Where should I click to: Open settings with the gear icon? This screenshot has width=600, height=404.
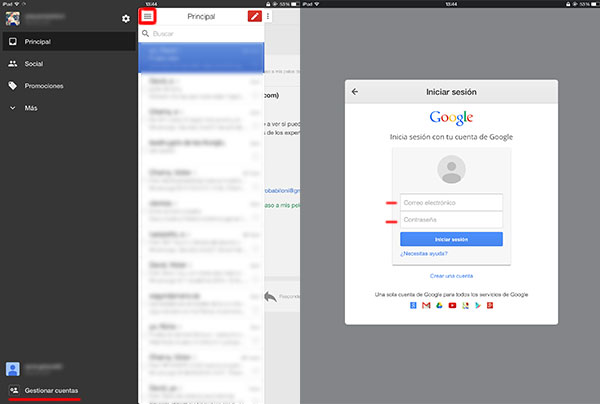126,19
